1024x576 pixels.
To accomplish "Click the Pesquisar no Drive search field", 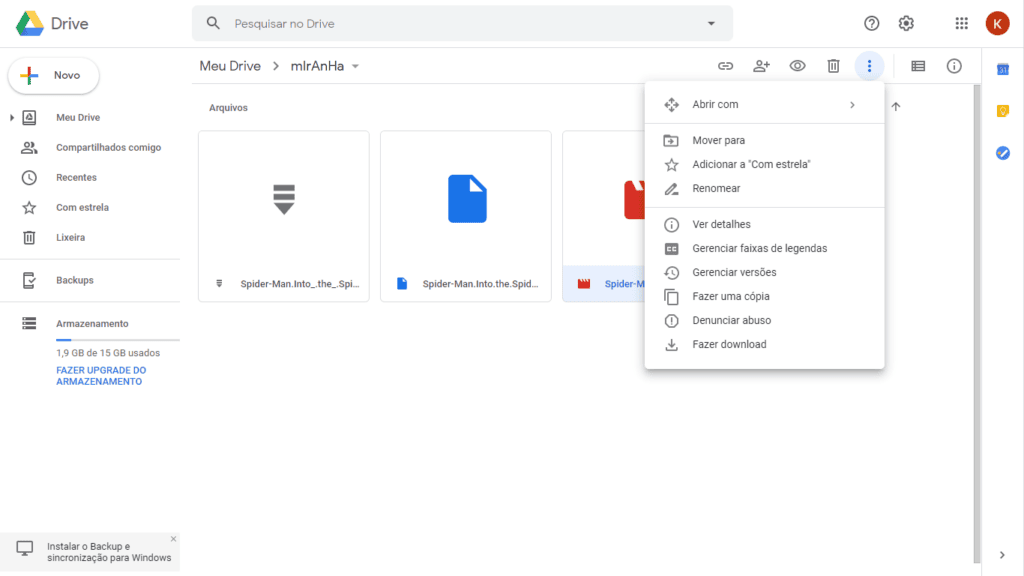I will click(462, 24).
